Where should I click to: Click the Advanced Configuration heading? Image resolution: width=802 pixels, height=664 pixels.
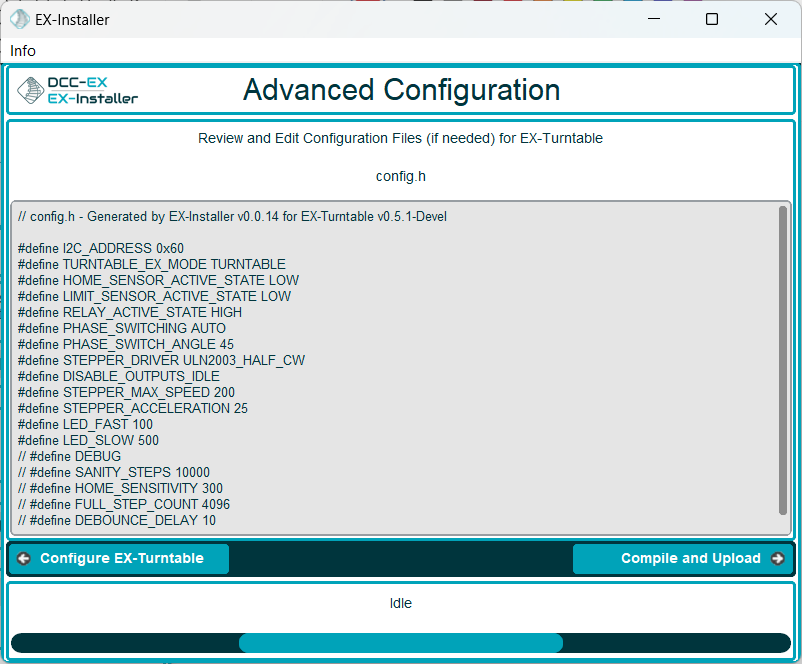point(401,90)
